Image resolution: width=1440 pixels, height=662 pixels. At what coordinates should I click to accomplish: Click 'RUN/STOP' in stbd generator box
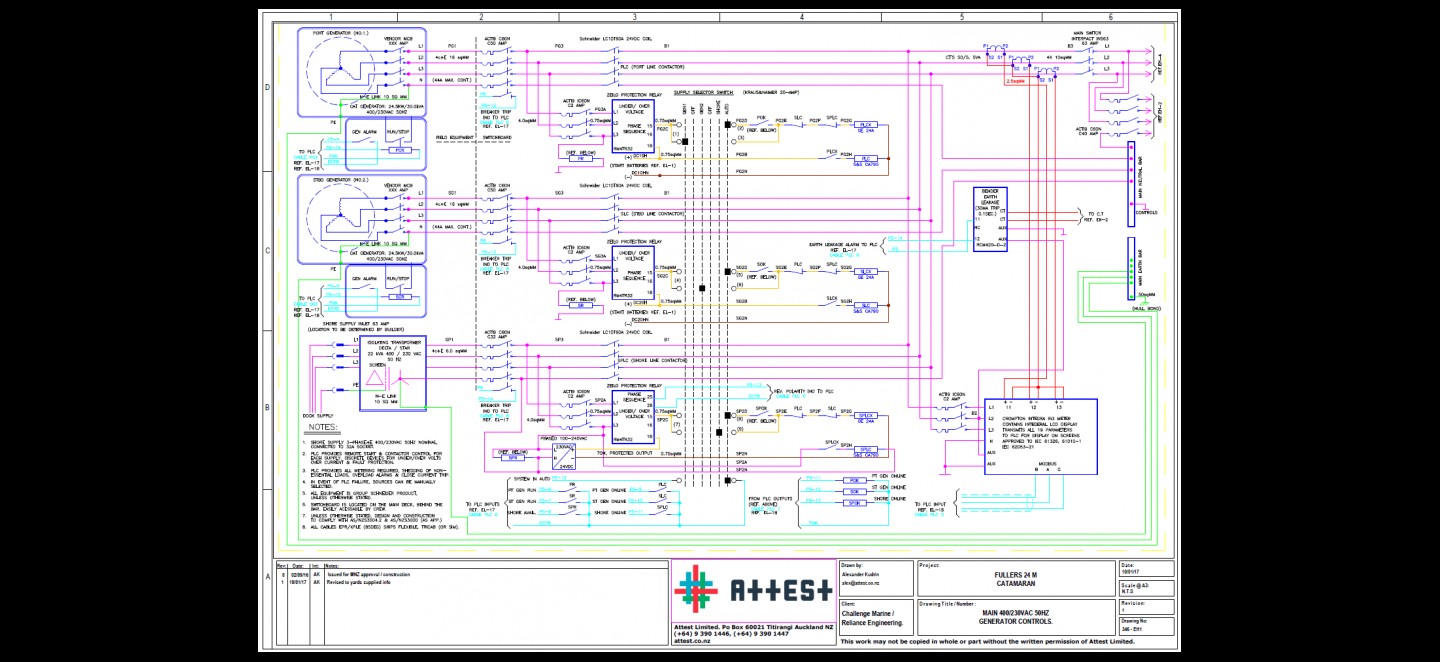pos(398,278)
